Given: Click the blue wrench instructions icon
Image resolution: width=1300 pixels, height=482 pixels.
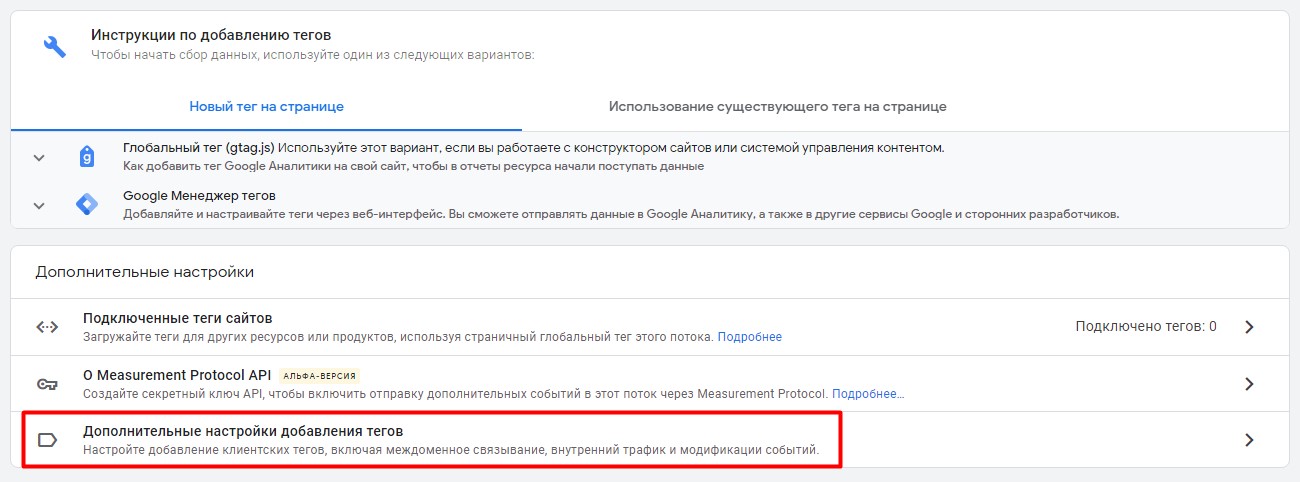Looking at the screenshot, I should click(x=55, y=46).
